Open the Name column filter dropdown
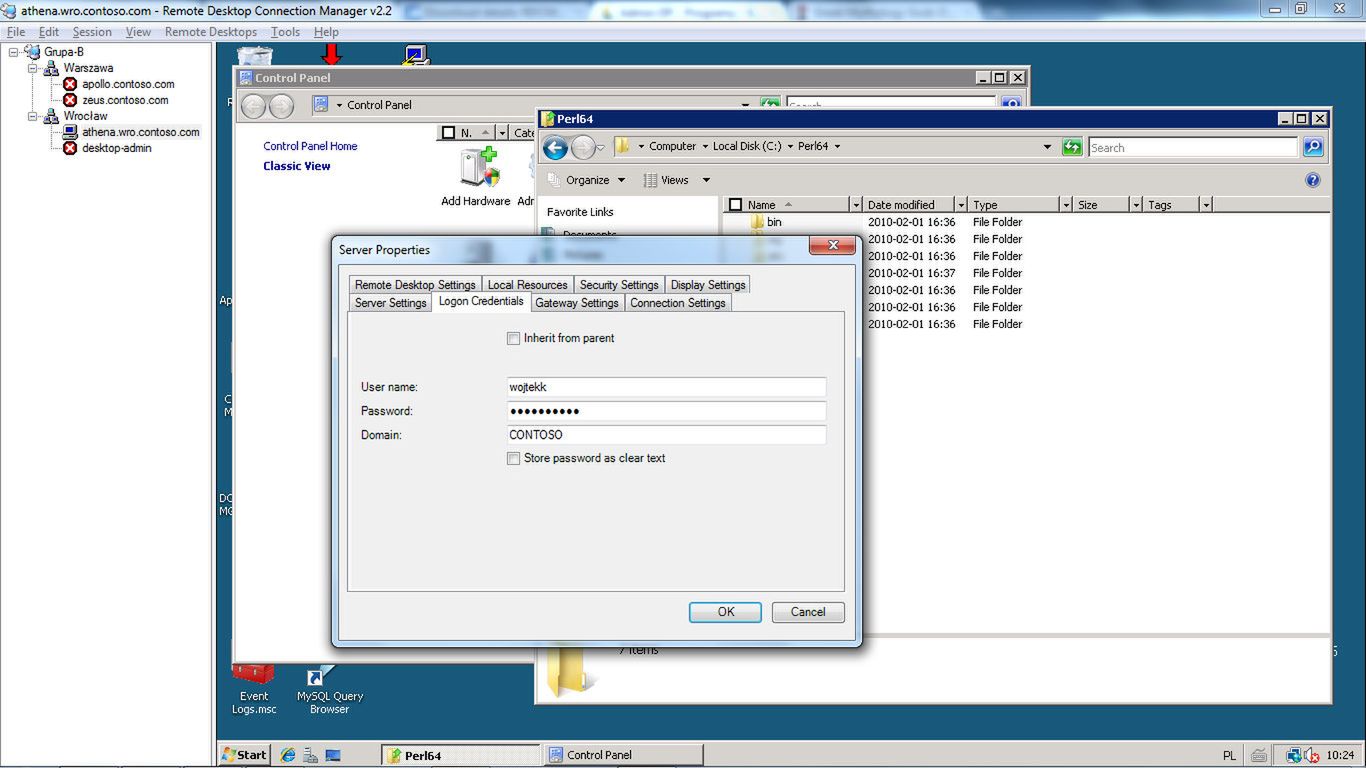The image size is (1366, 768). click(x=855, y=205)
